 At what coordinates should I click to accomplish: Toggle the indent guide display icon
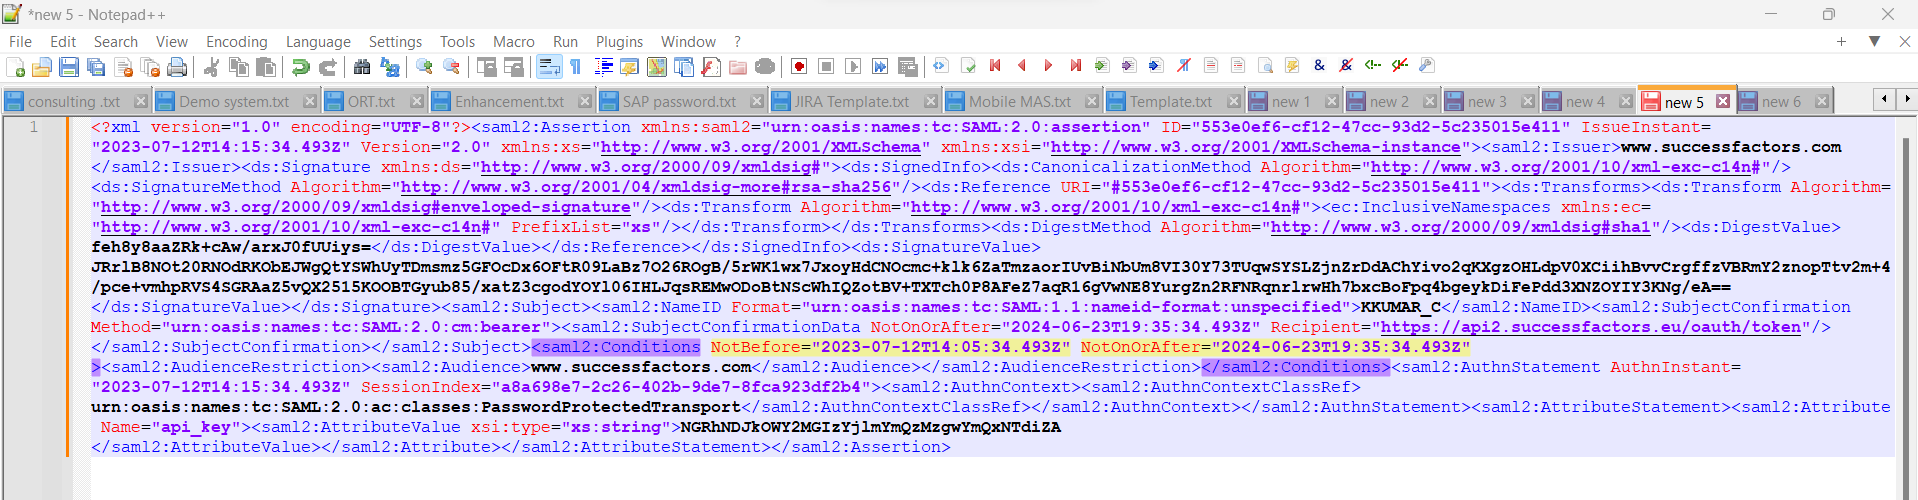(603, 67)
